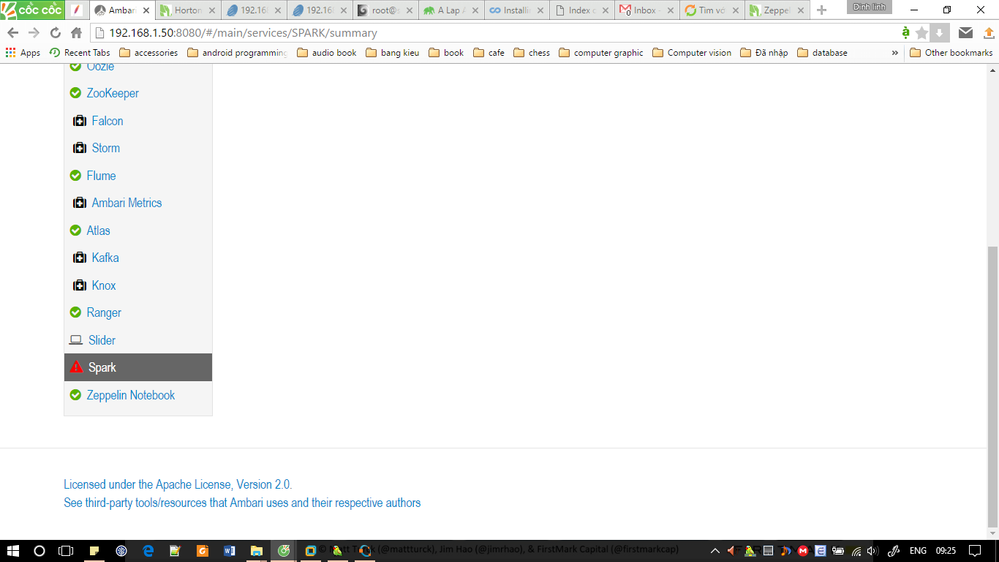
Task: Go back to the previous page
Action: (13, 32)
